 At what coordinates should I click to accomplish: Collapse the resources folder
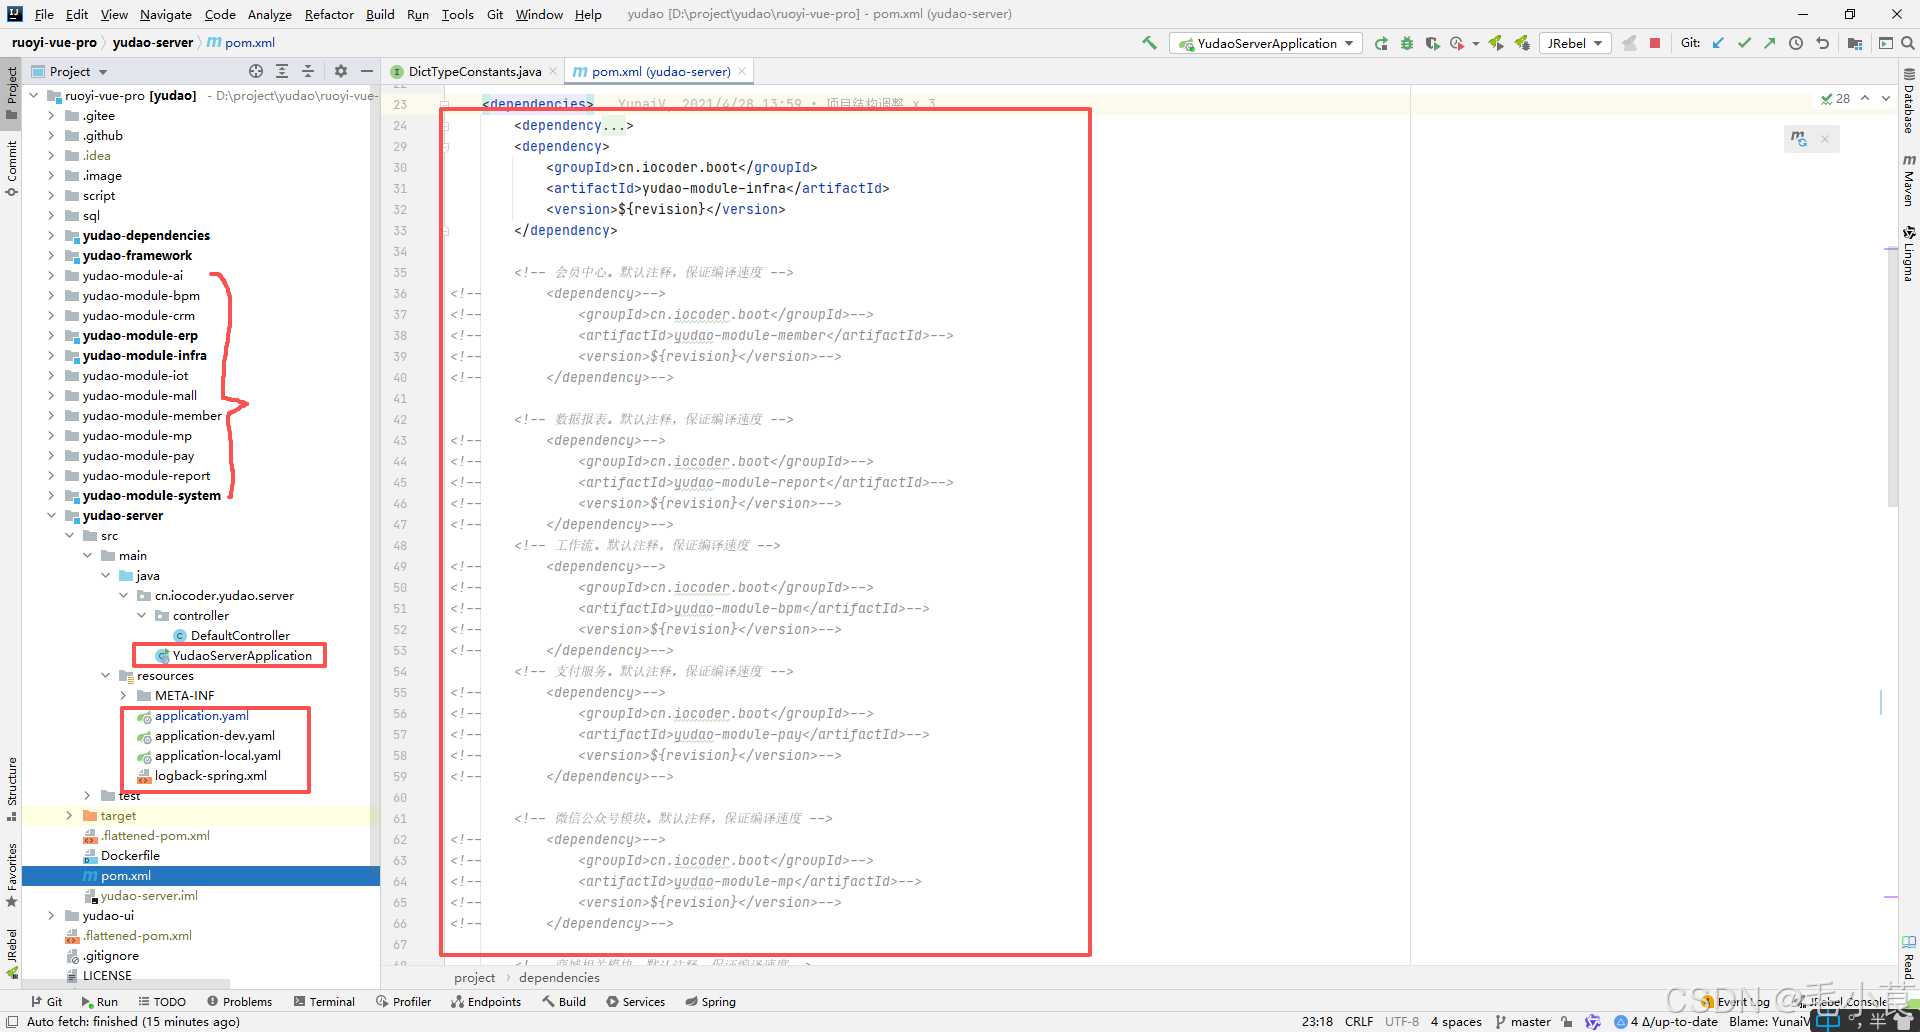(x=105, y=676)
